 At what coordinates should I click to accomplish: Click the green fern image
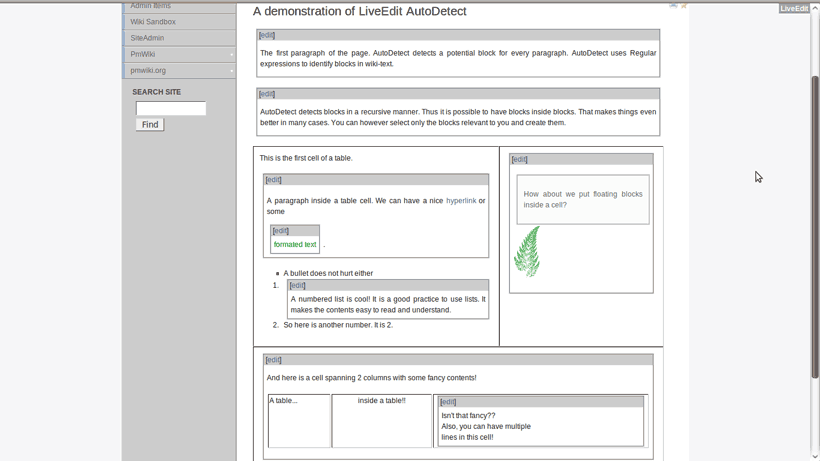[527, 251]
